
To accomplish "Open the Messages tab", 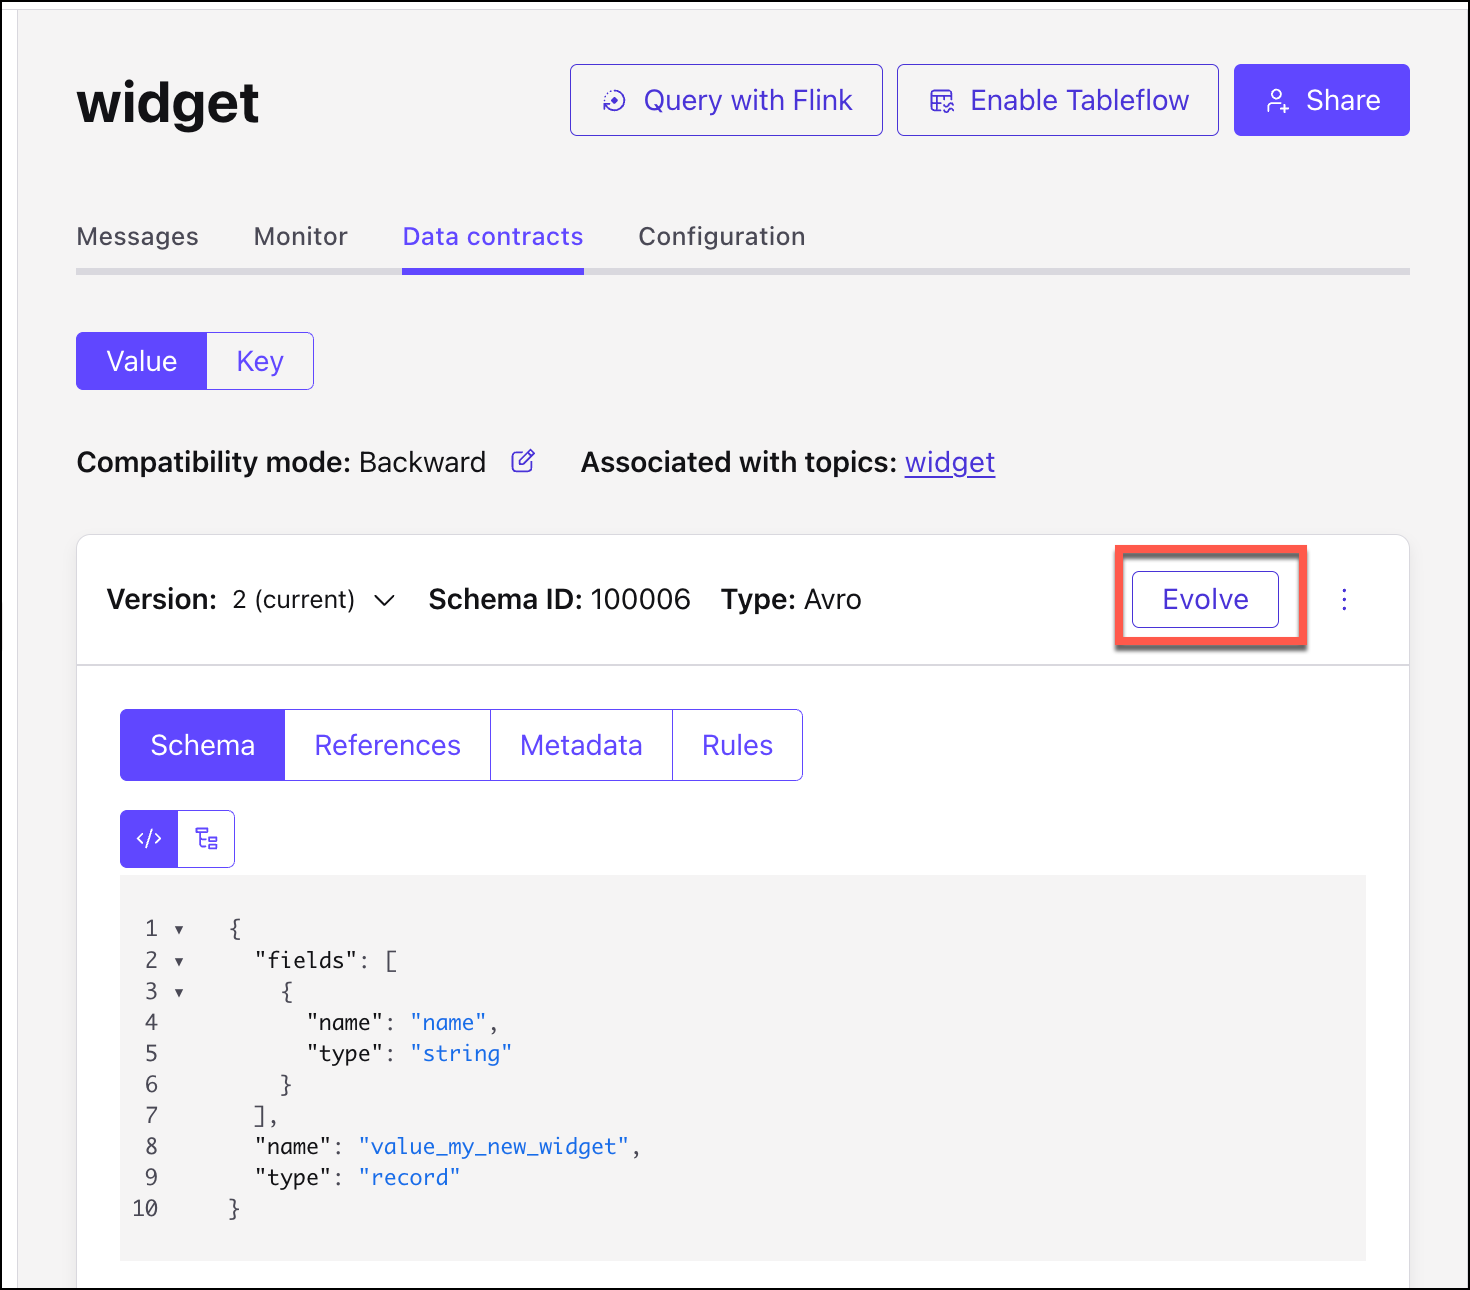I will pos(138,236).
